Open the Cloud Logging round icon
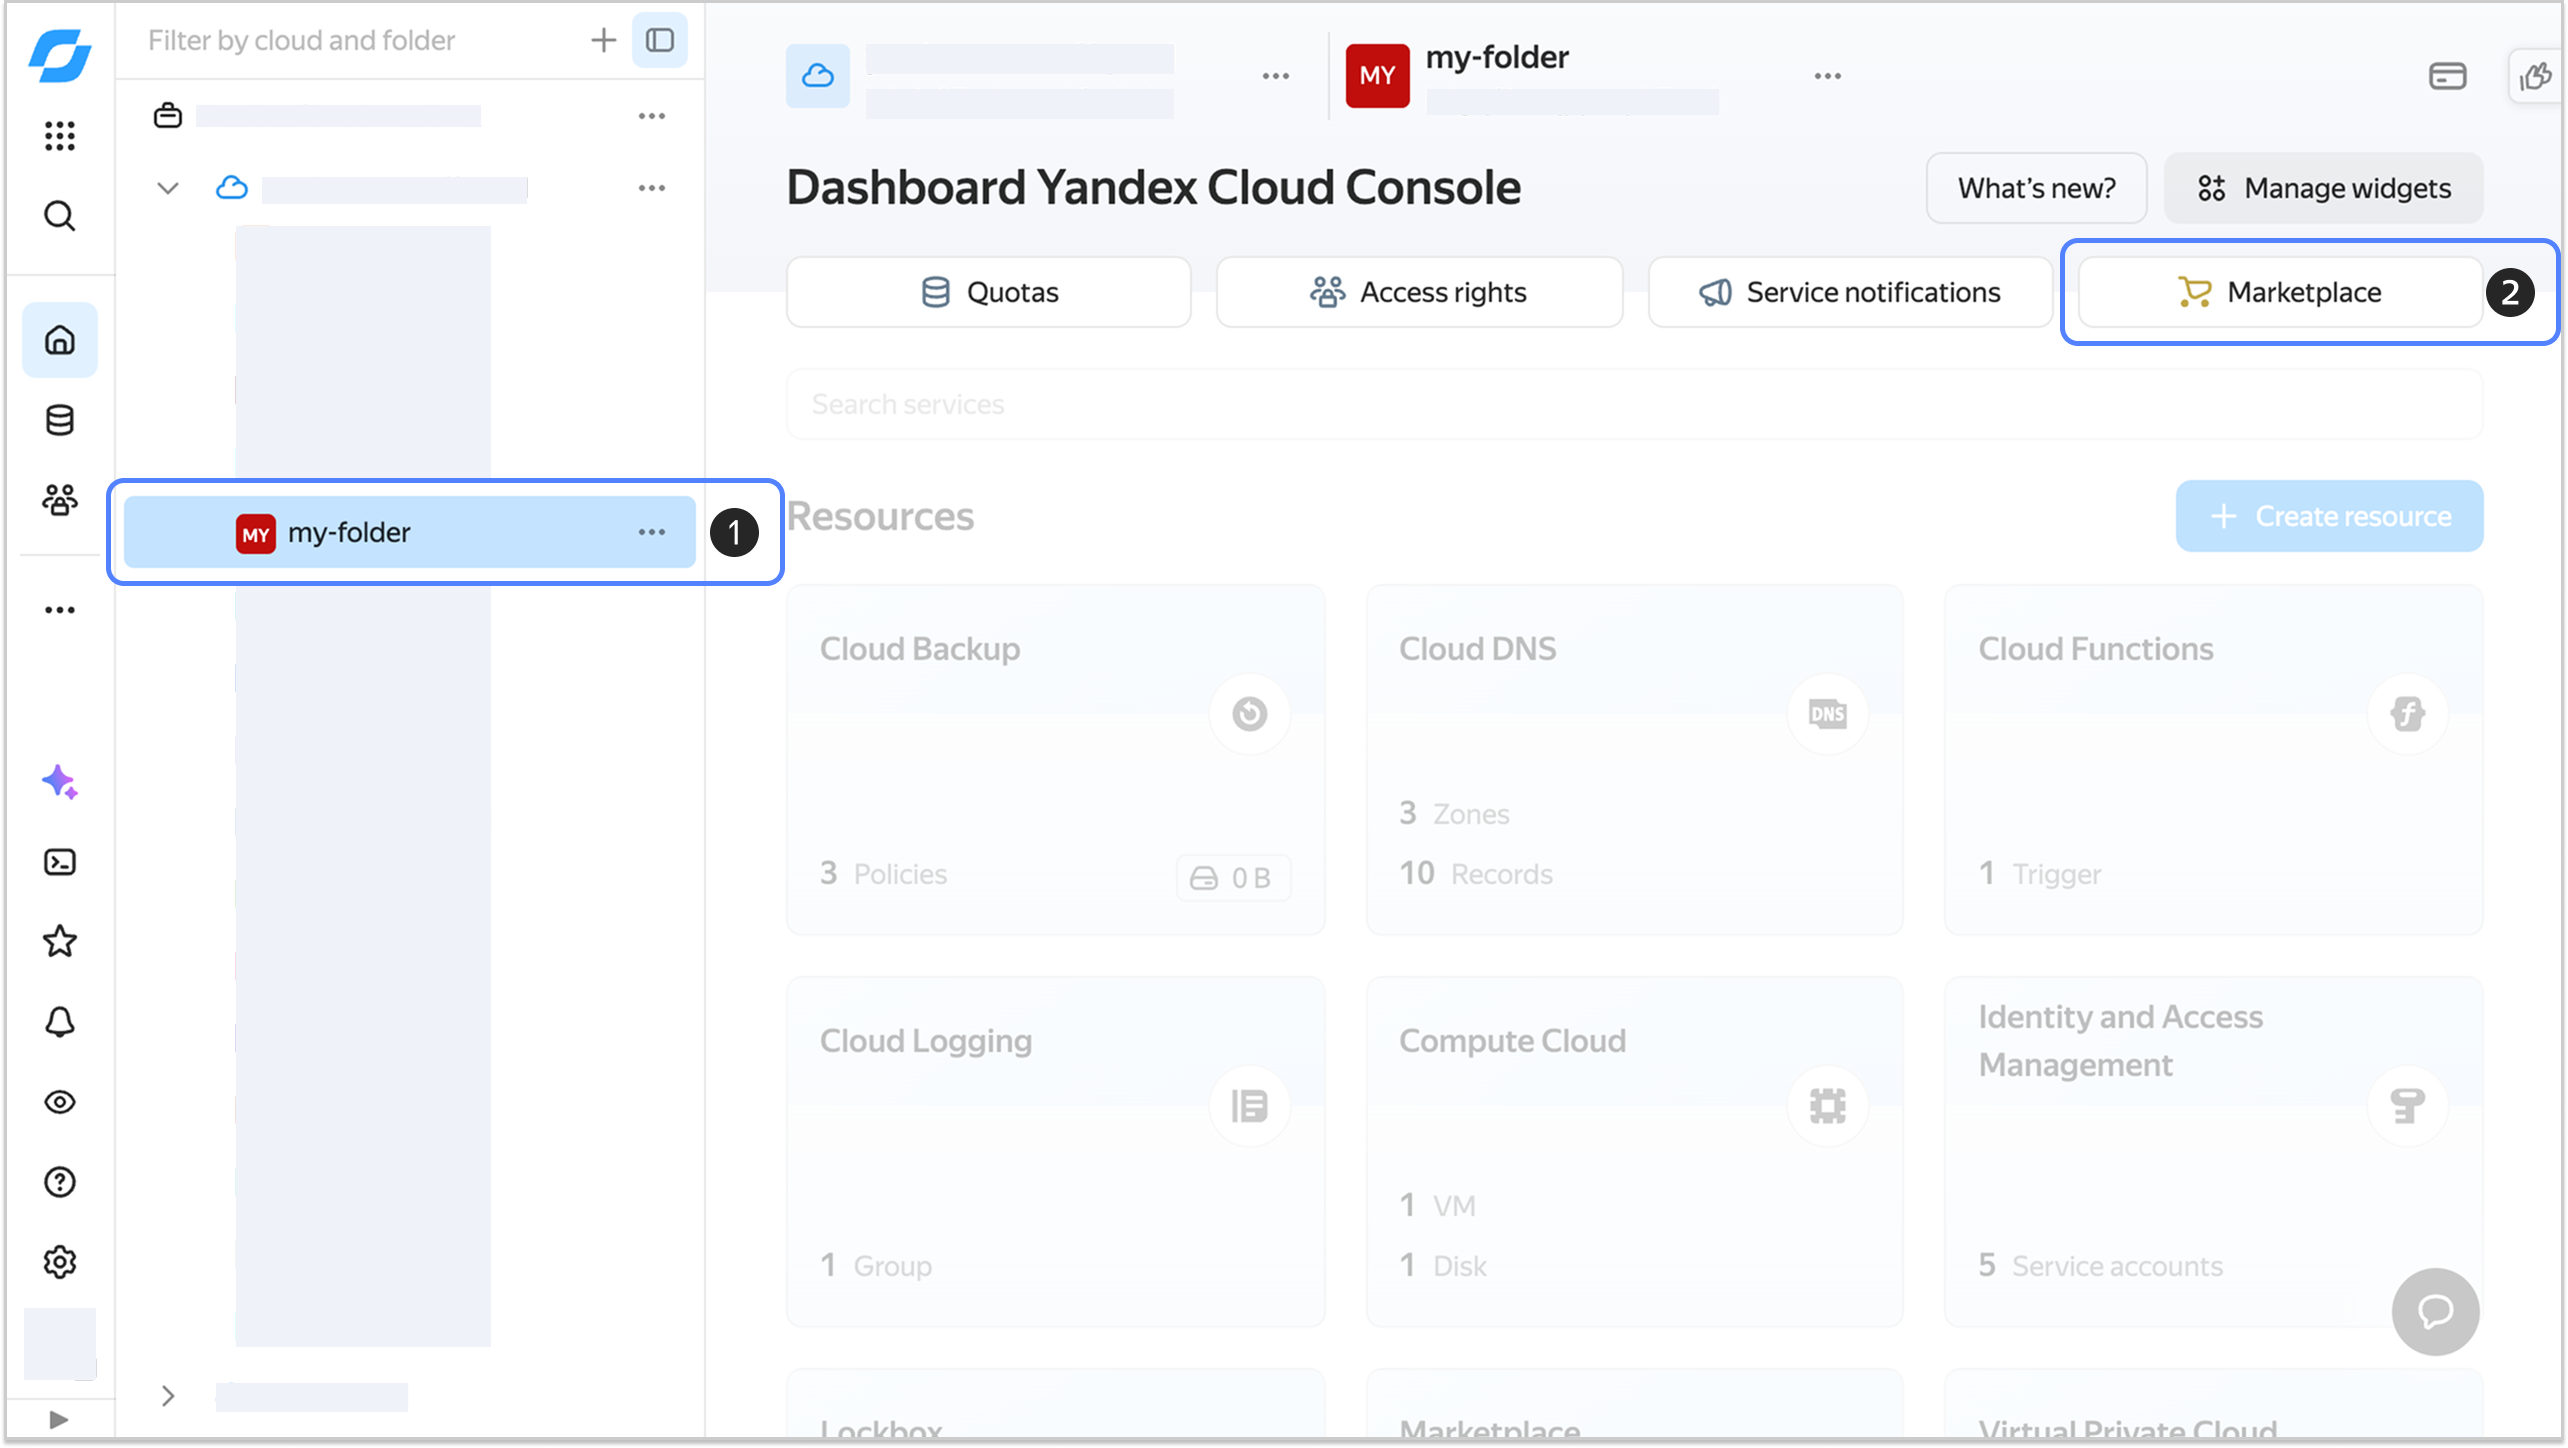 point(1249,1106)
